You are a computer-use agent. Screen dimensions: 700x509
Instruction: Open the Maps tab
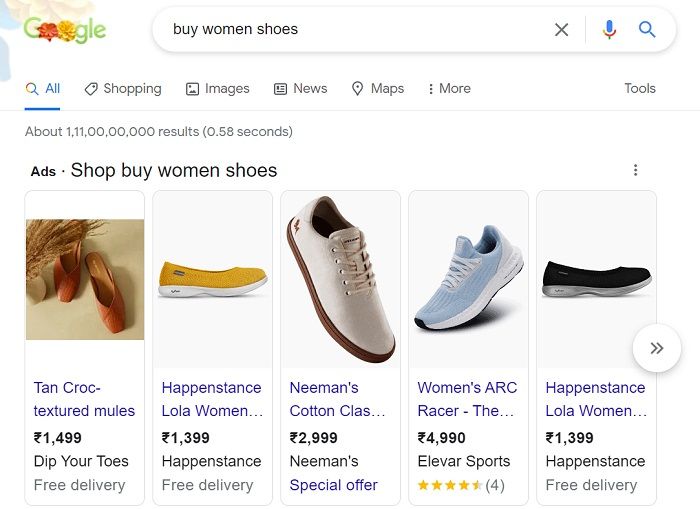[378, 88]
